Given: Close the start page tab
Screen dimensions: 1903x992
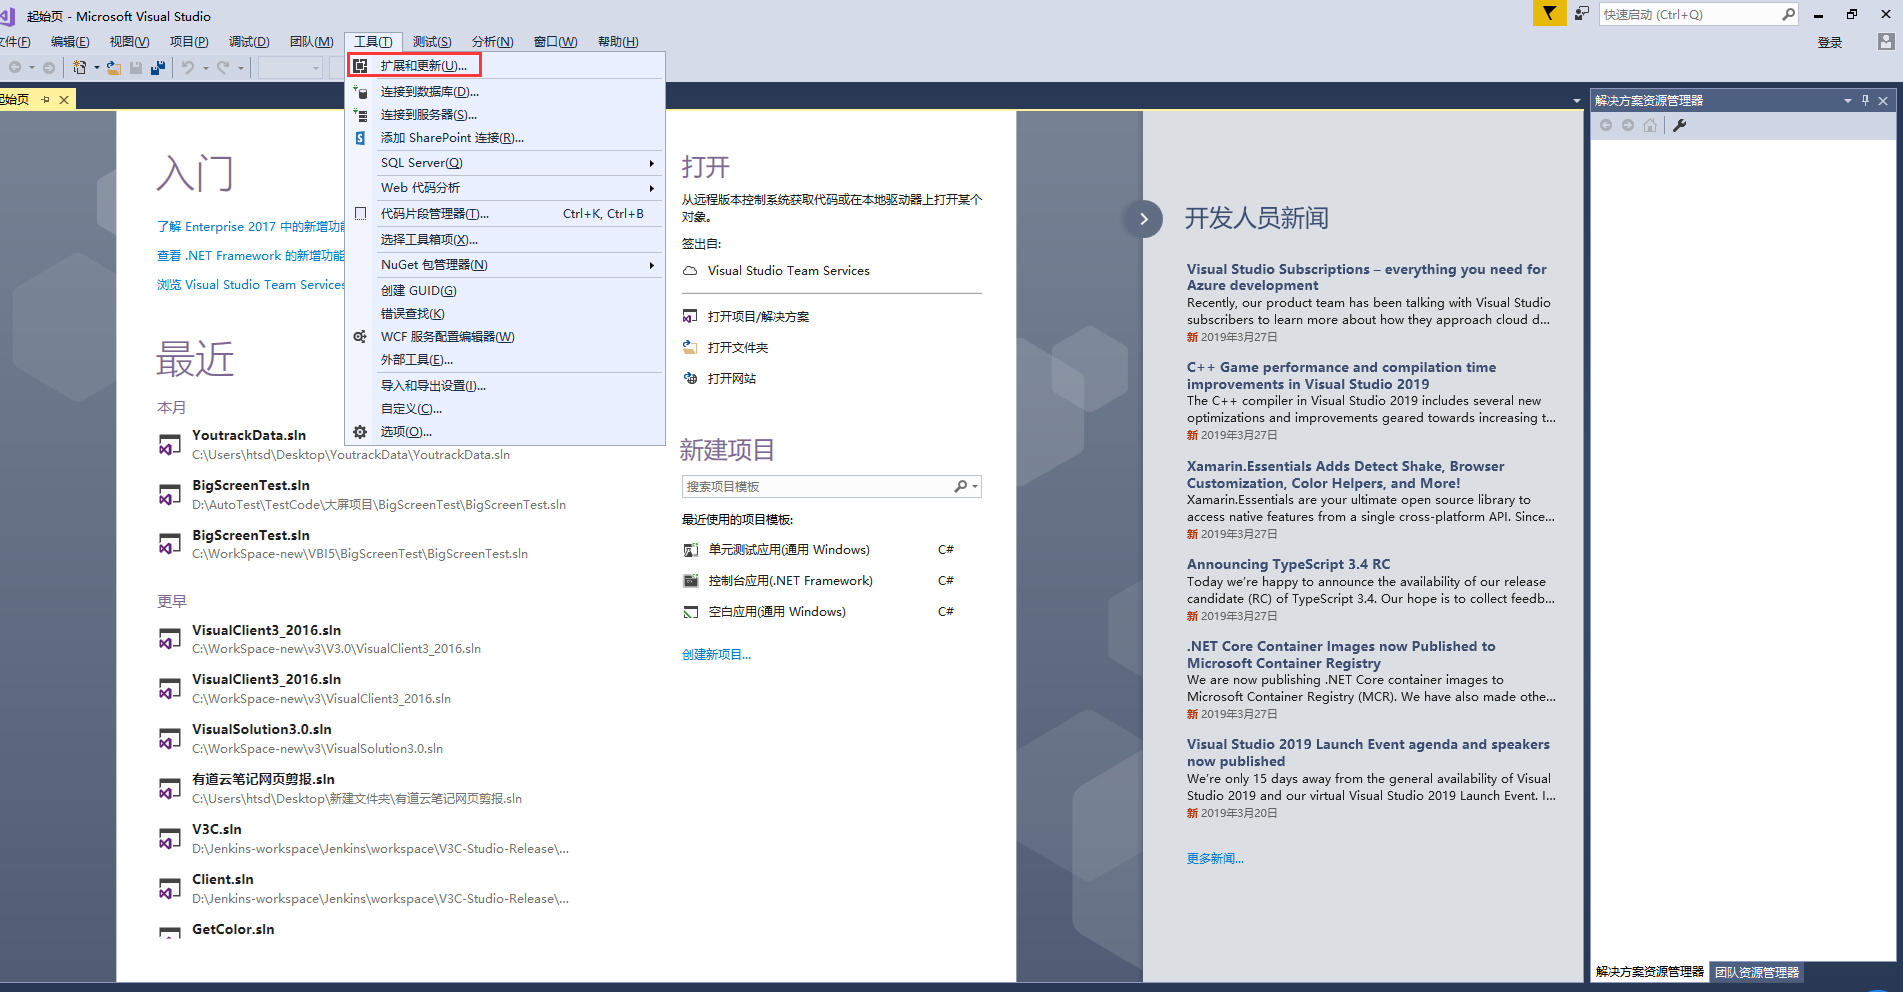Looking at the screenshot, I should [64, 100].
